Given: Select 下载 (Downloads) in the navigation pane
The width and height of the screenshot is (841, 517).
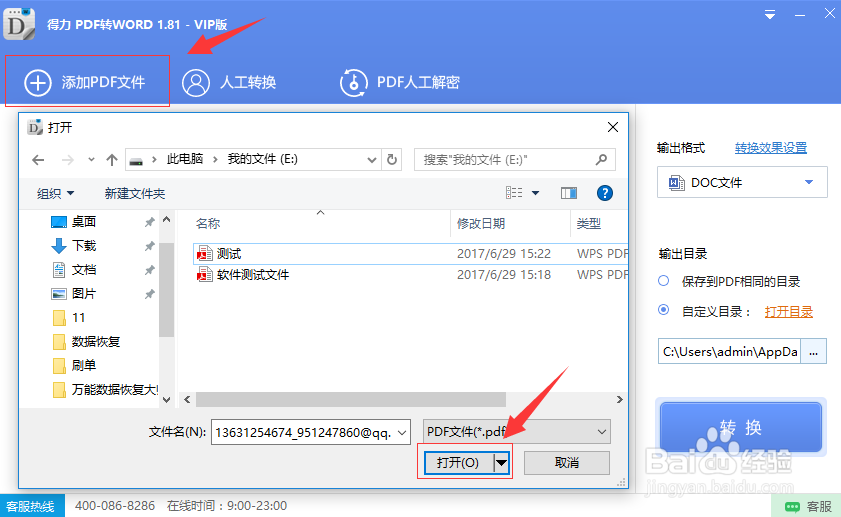Looking at the screenshot, I should point(84,246).
